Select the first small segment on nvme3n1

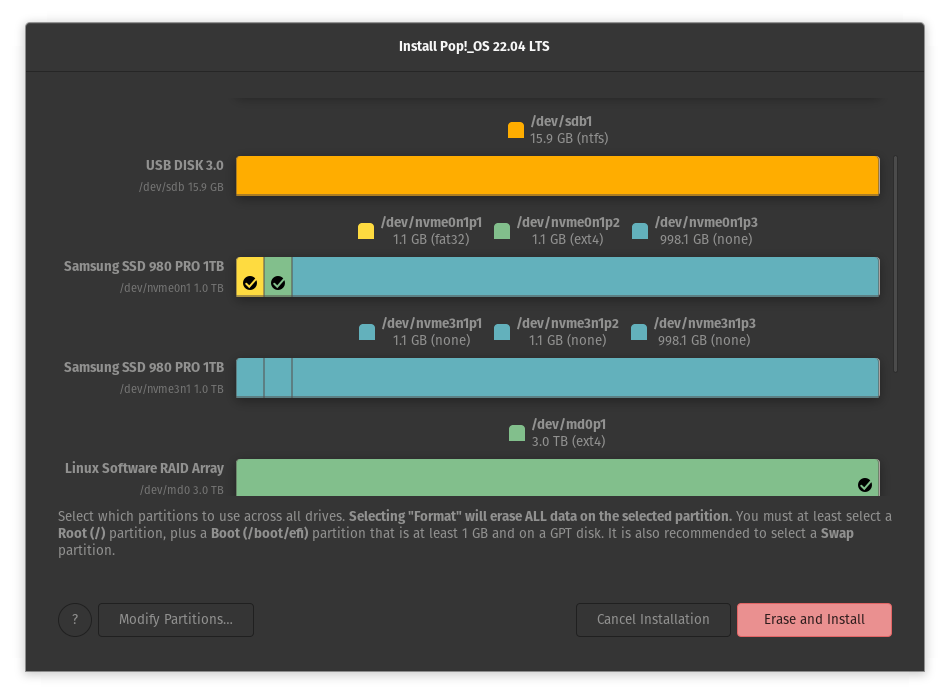click(250, 377)
